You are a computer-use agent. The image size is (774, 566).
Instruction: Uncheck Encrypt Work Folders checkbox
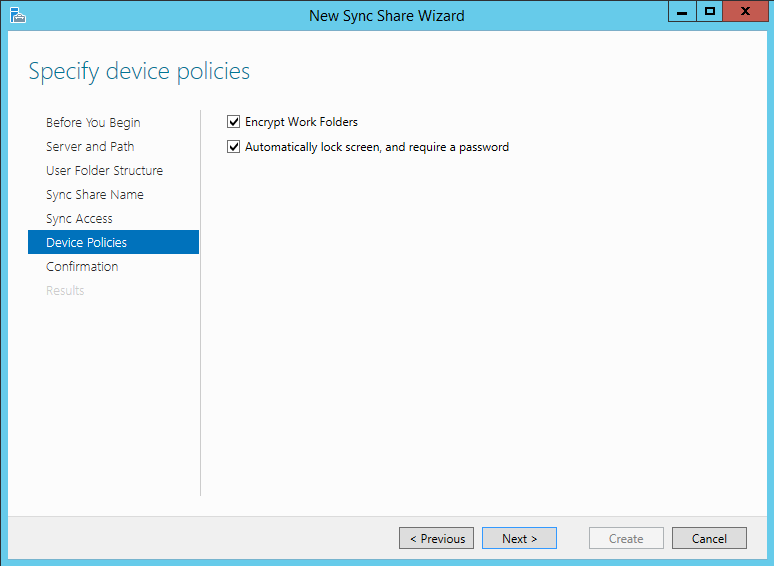point(233,121)
